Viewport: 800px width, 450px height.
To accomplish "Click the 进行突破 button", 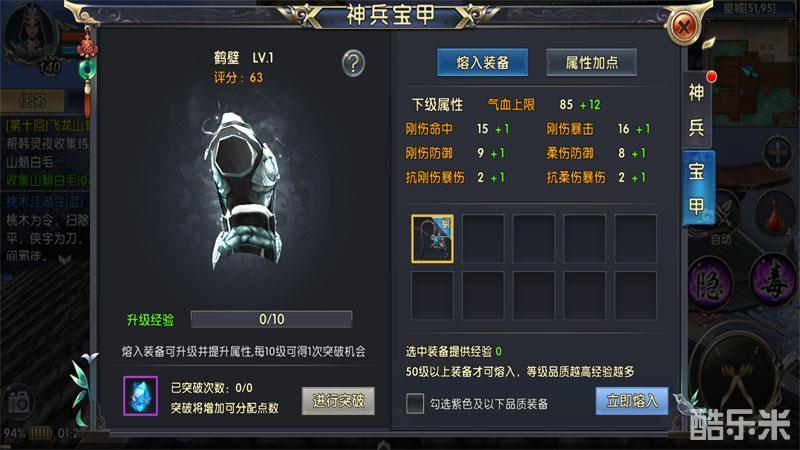I will [338, 401].
